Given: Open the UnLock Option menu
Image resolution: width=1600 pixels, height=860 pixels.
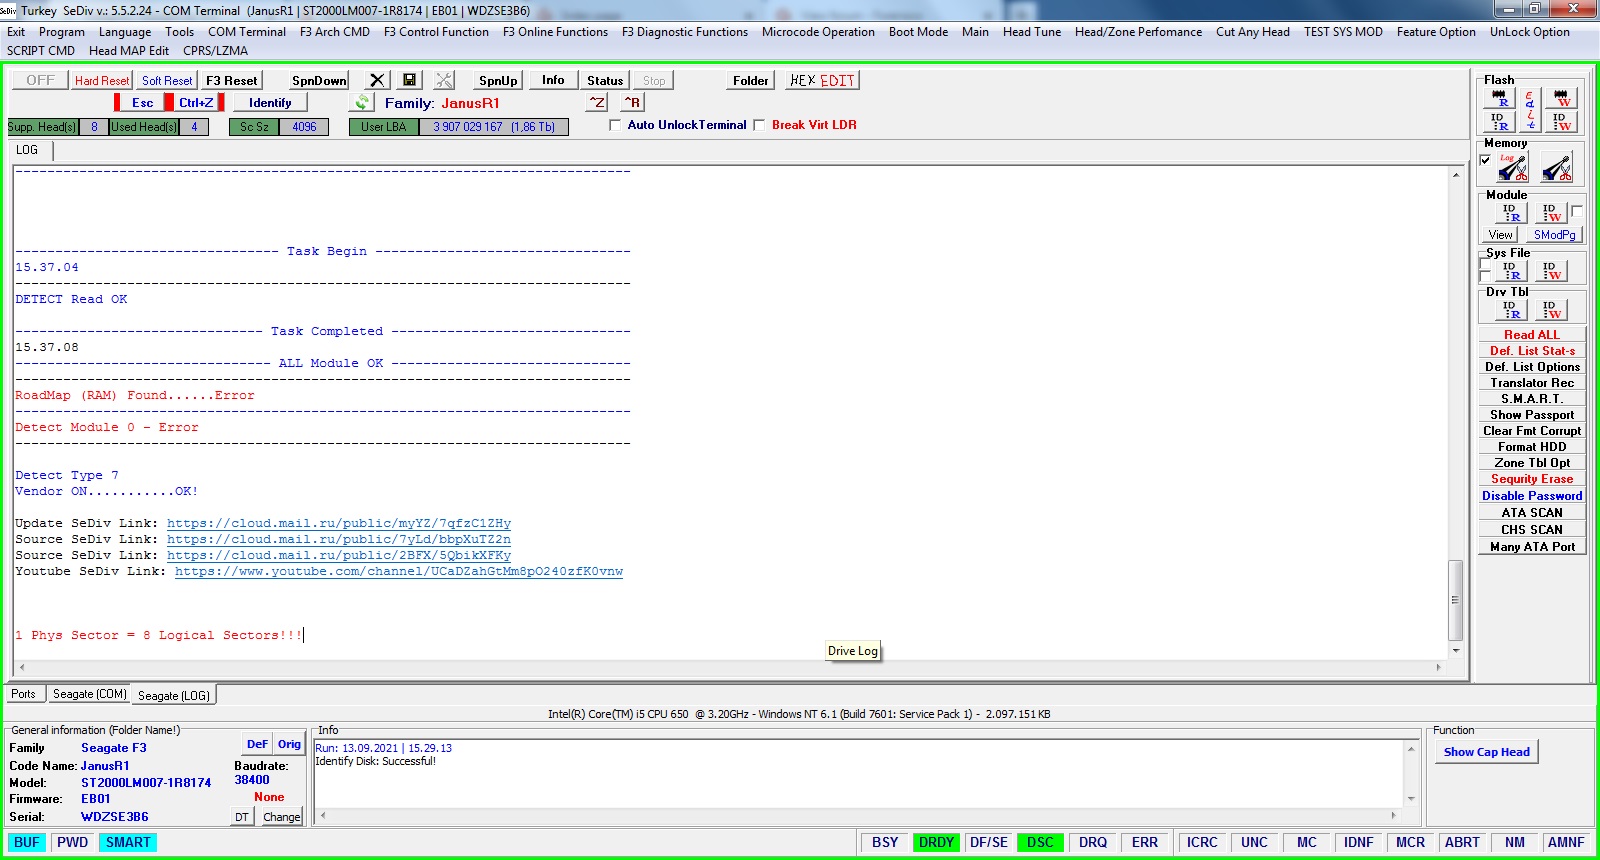Looking at the screenshot, I should (x=1529, y=32).
